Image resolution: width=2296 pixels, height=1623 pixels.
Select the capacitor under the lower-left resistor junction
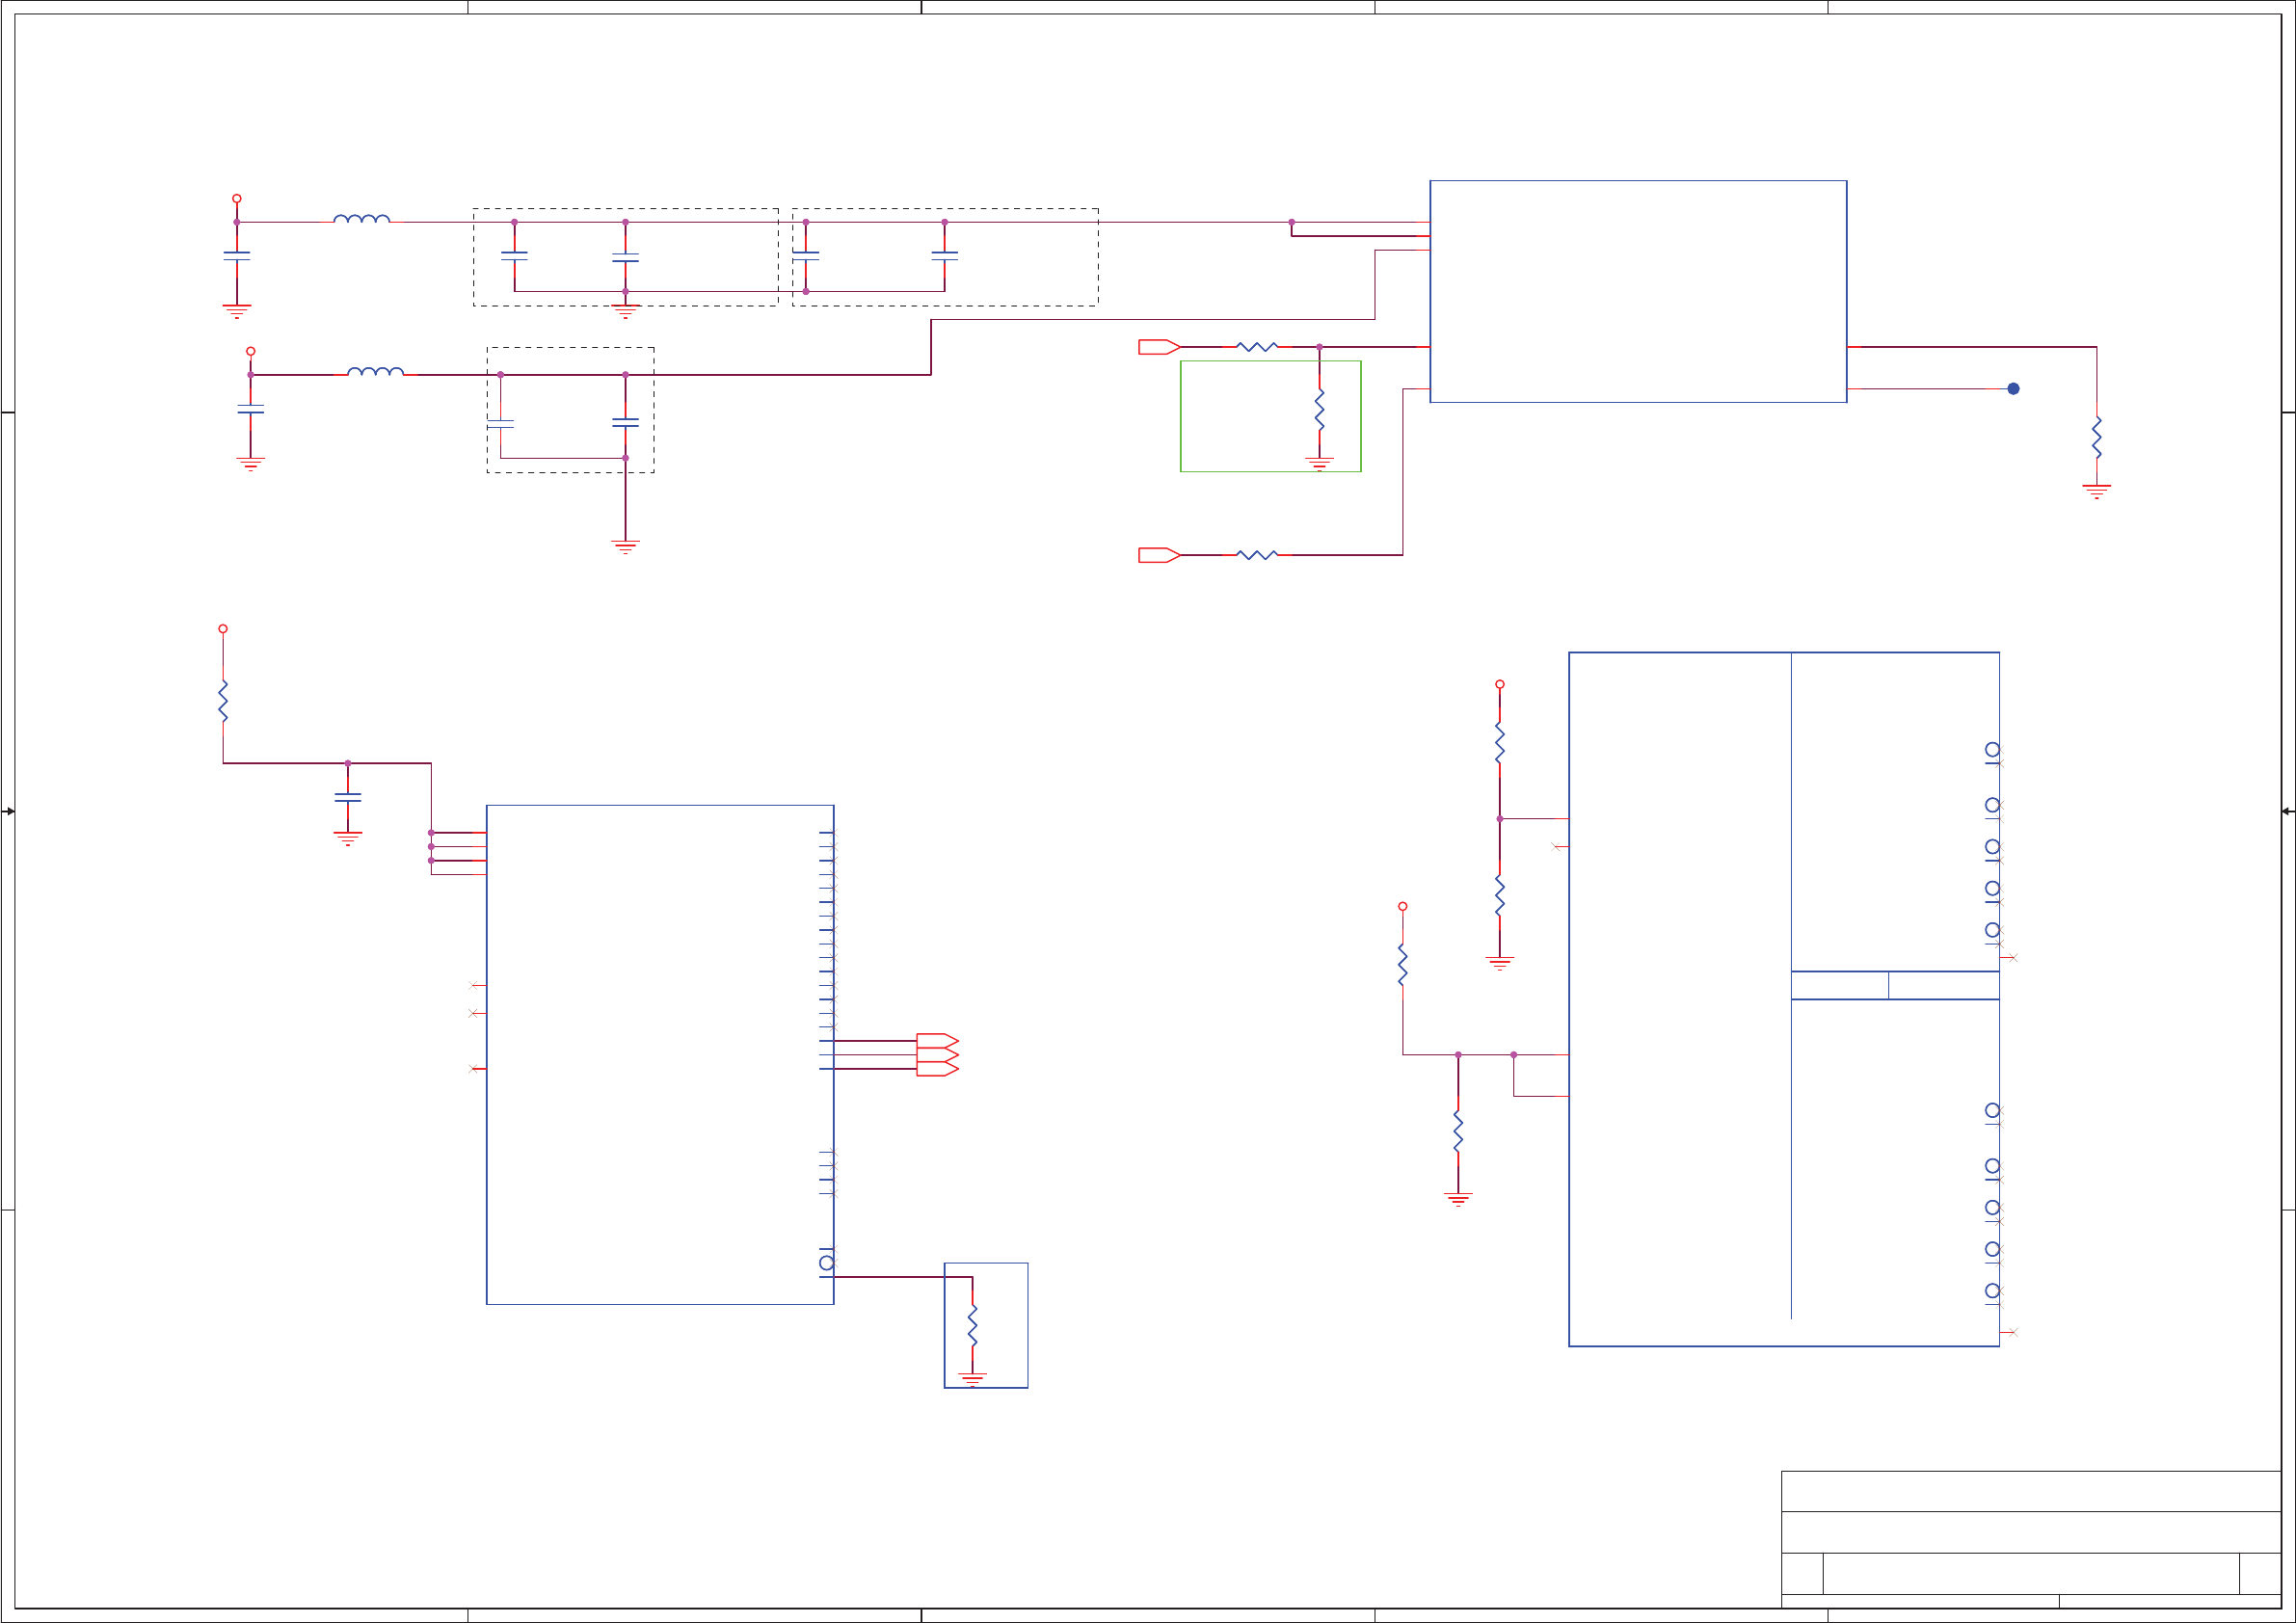348,797
